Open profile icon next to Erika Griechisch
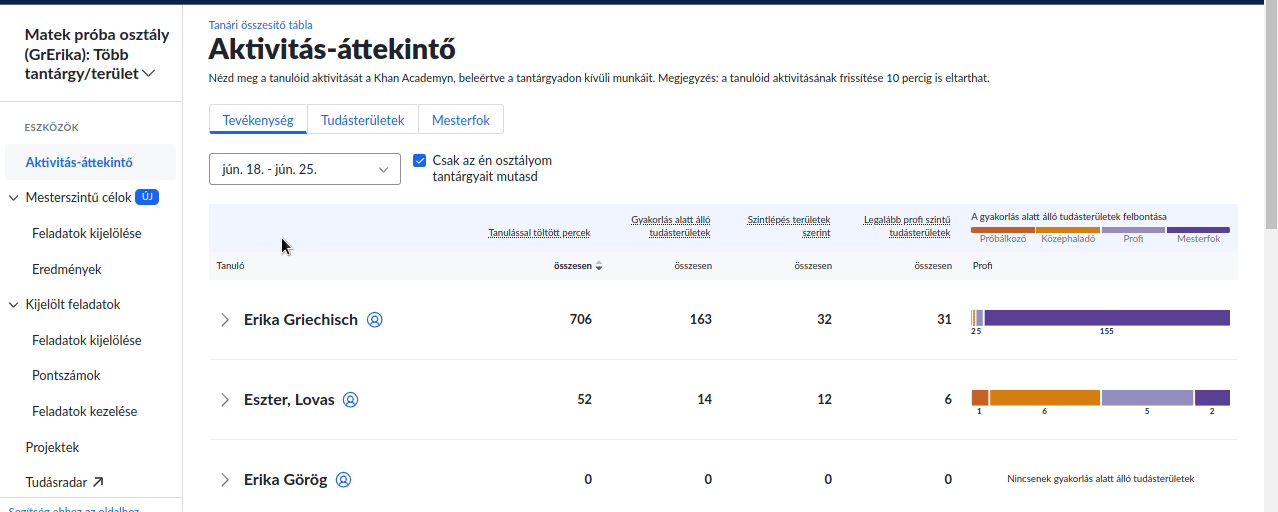The width and height of the screenshot is (1278, 512). click(x=375, y=320)
